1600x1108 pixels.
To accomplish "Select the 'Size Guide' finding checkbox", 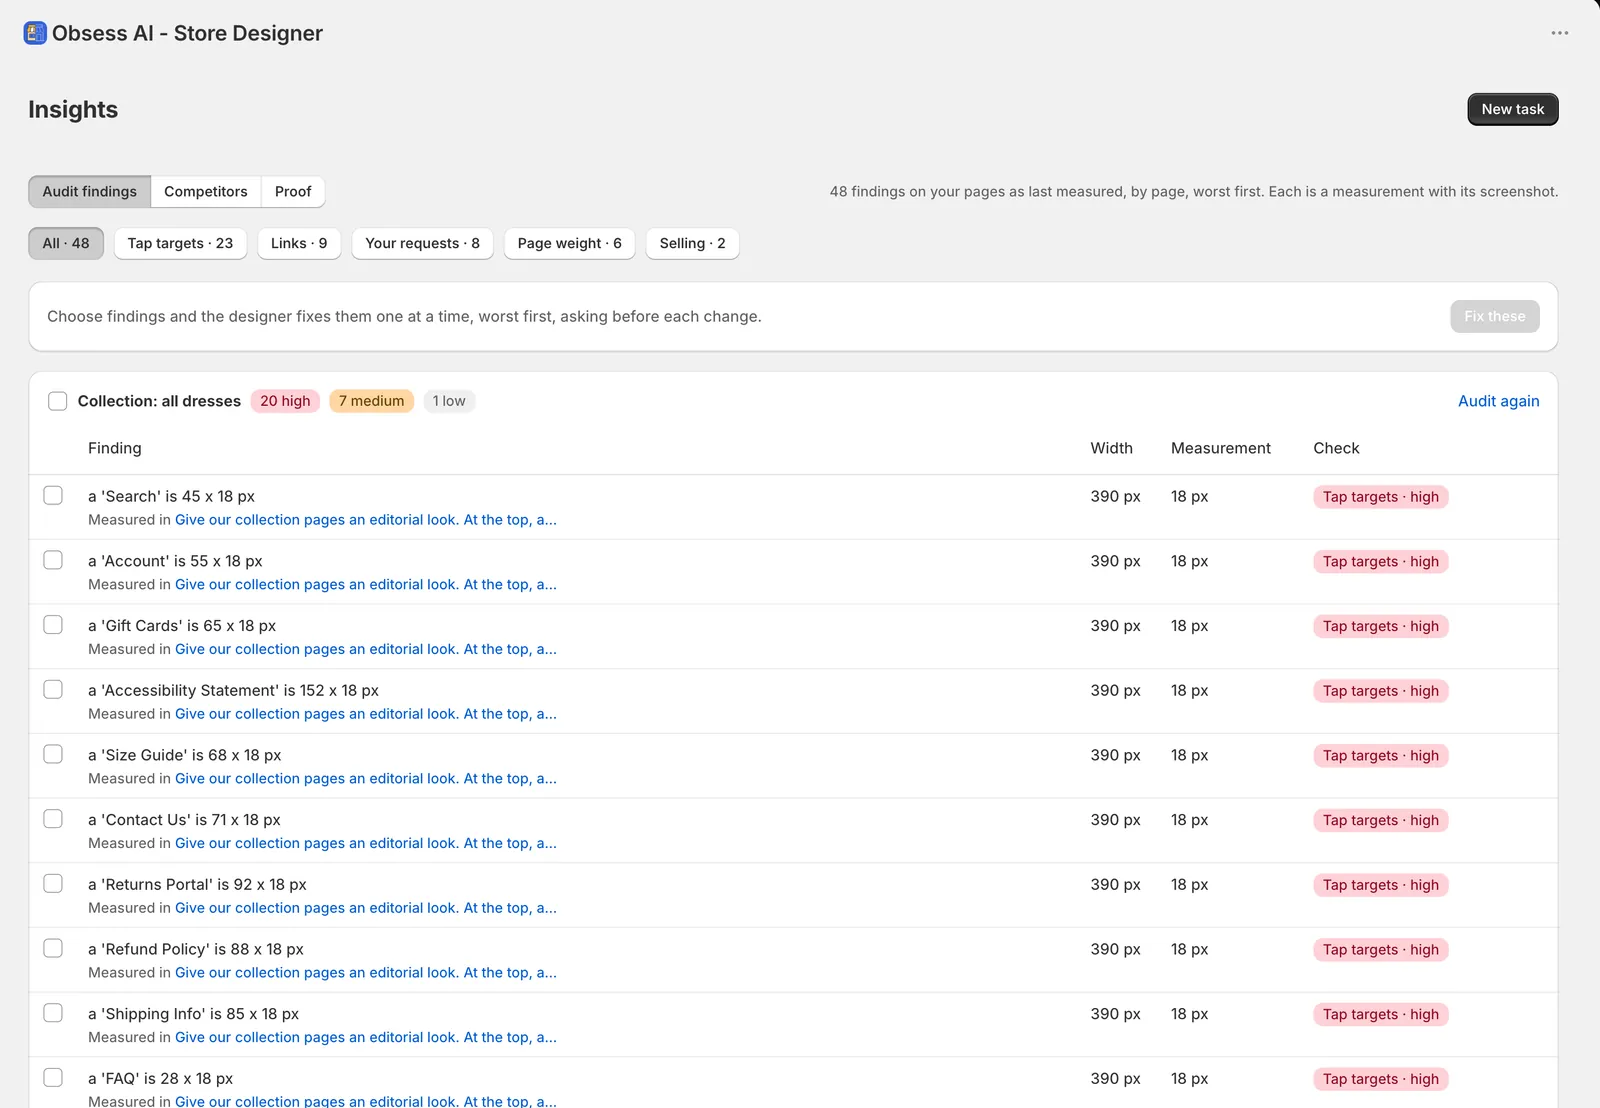I will [x=53, y=754].
